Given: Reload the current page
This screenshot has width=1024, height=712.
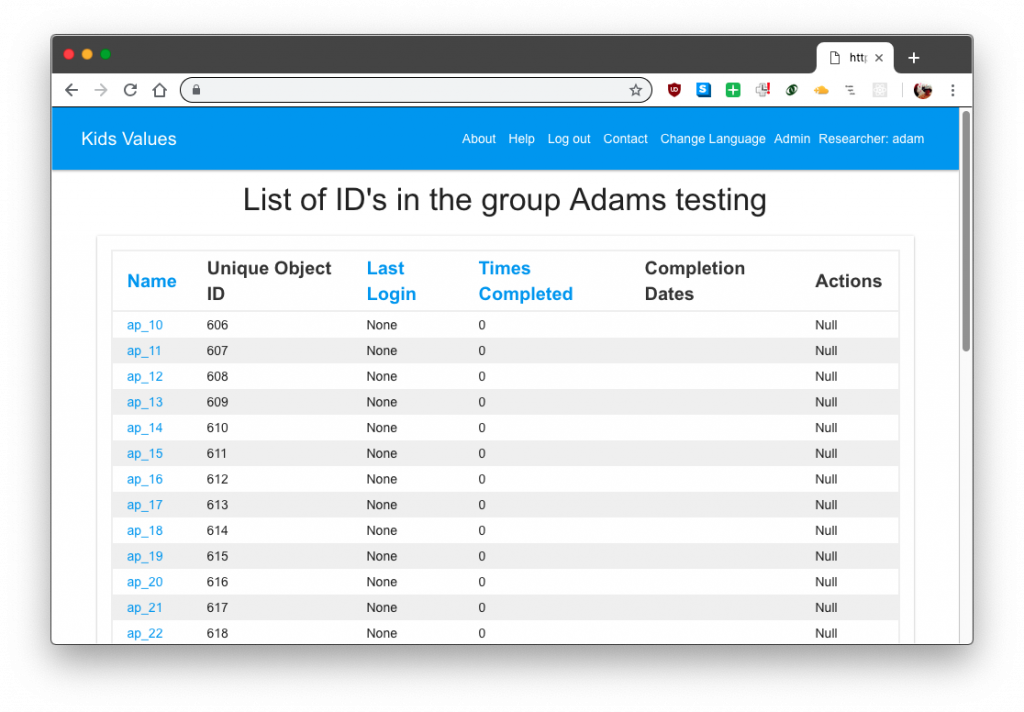Looking at the screenshot, I should click(x=130, y=90).
